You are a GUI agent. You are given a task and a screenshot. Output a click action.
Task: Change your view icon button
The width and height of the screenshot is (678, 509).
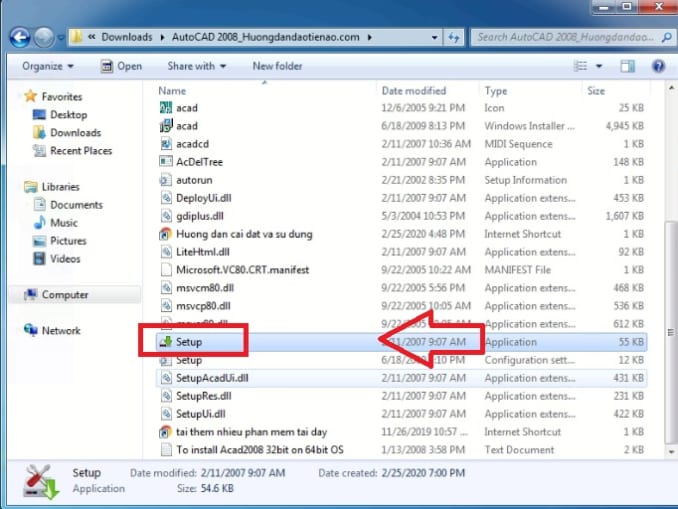[x=580, y=66]
